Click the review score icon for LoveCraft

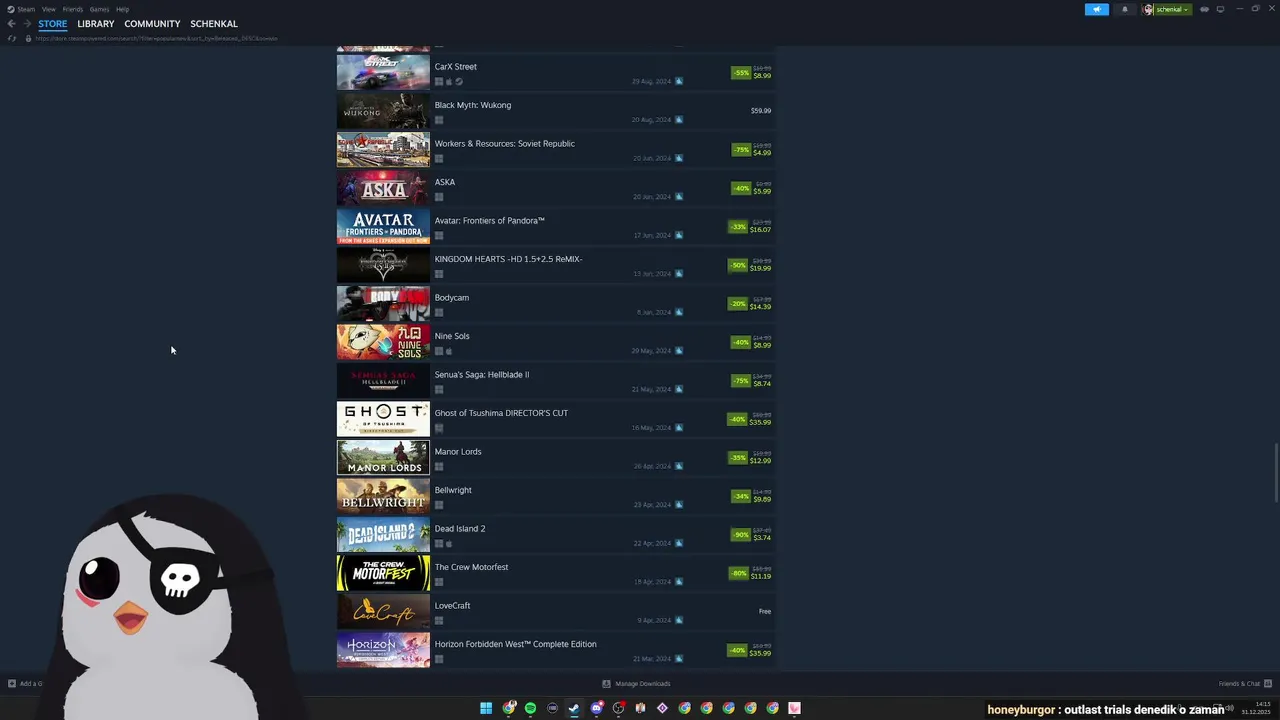679,620
